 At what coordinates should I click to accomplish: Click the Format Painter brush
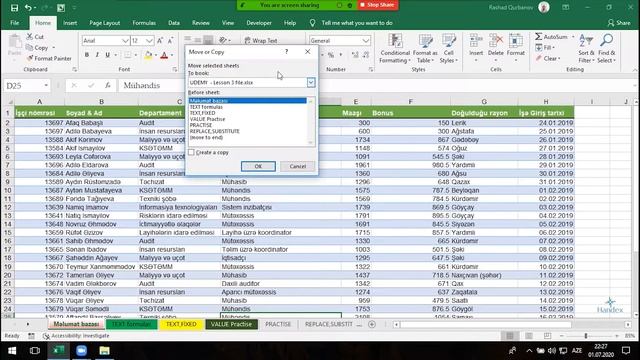(x=30, y=58)
